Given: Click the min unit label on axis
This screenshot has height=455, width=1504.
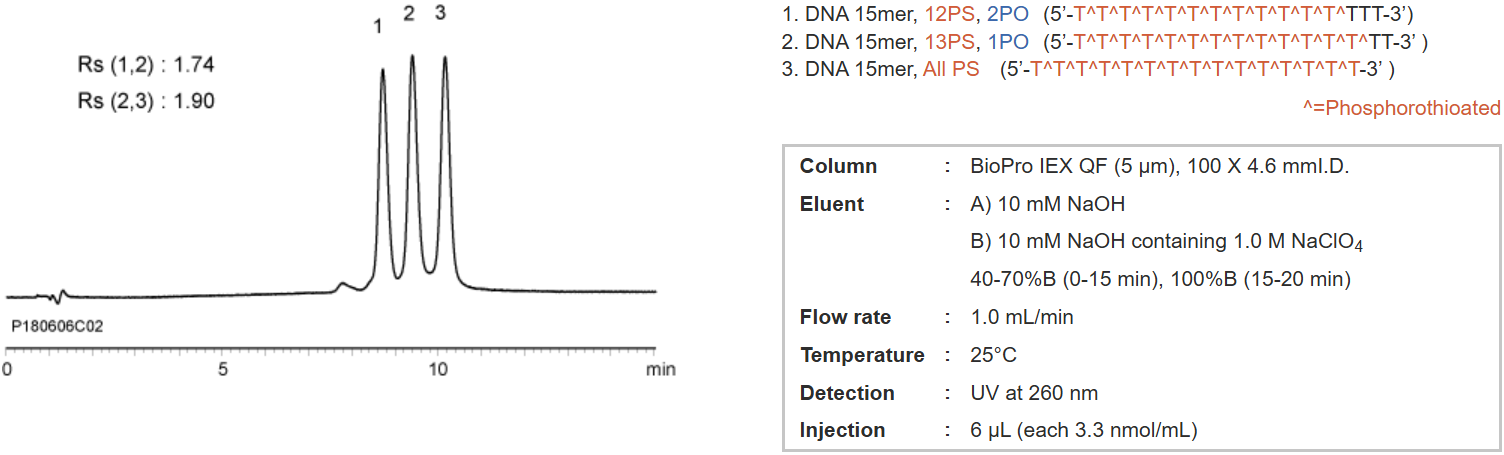Looking at the screenshot, I should [660, 370].
